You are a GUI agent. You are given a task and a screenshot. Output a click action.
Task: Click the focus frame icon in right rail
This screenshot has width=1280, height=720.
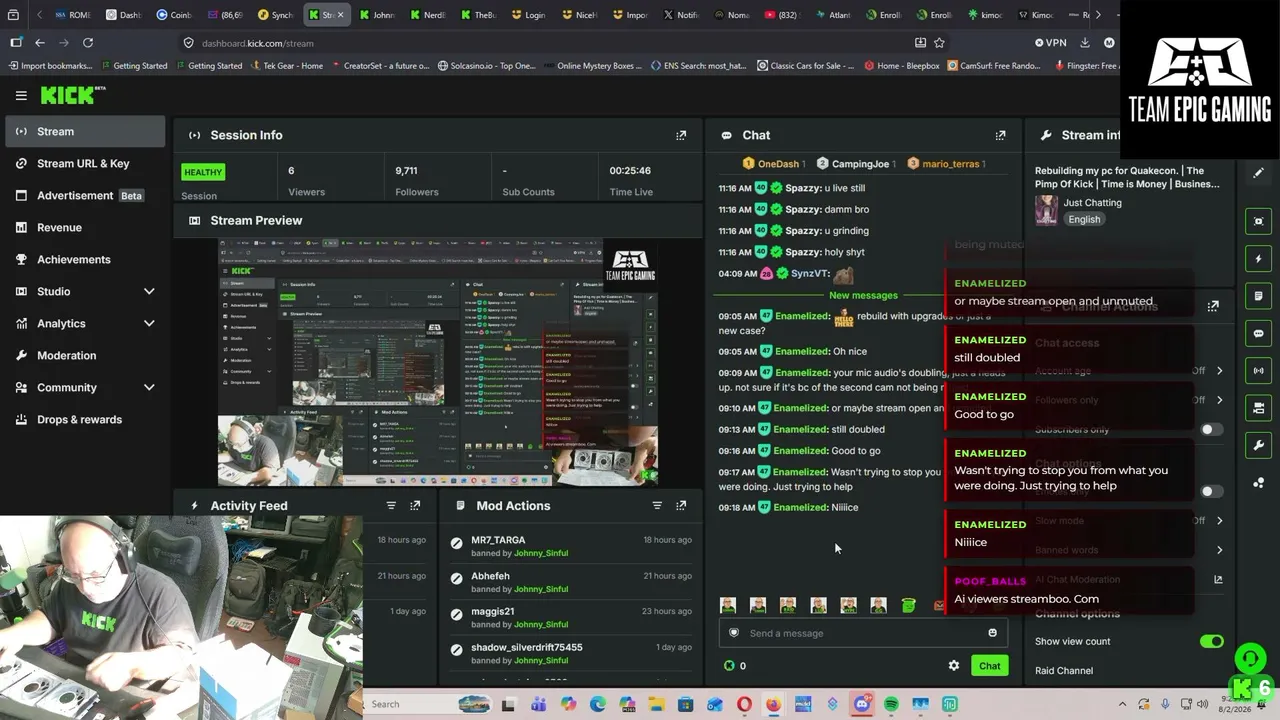coord(1259,221)
